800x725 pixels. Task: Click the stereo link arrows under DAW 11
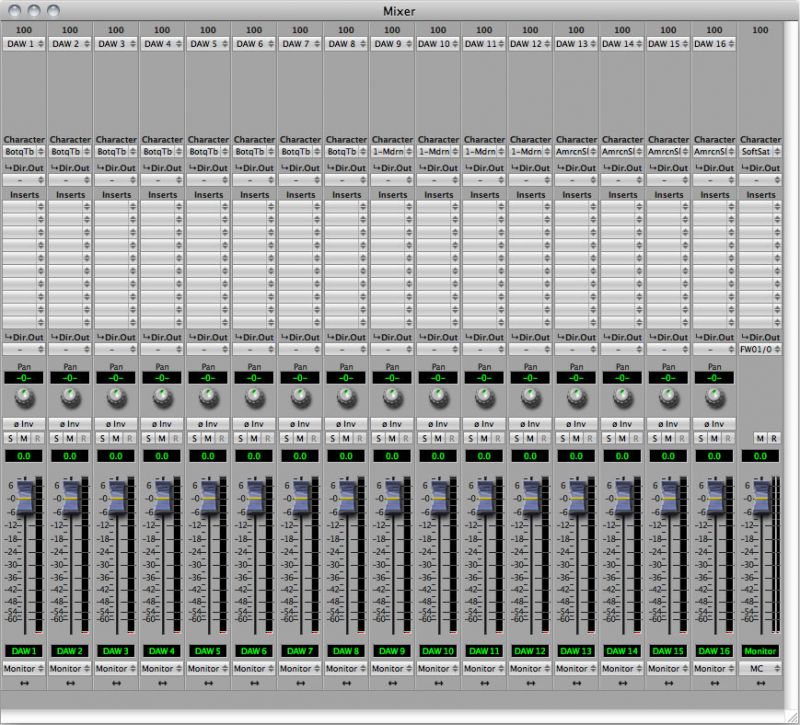485,683
